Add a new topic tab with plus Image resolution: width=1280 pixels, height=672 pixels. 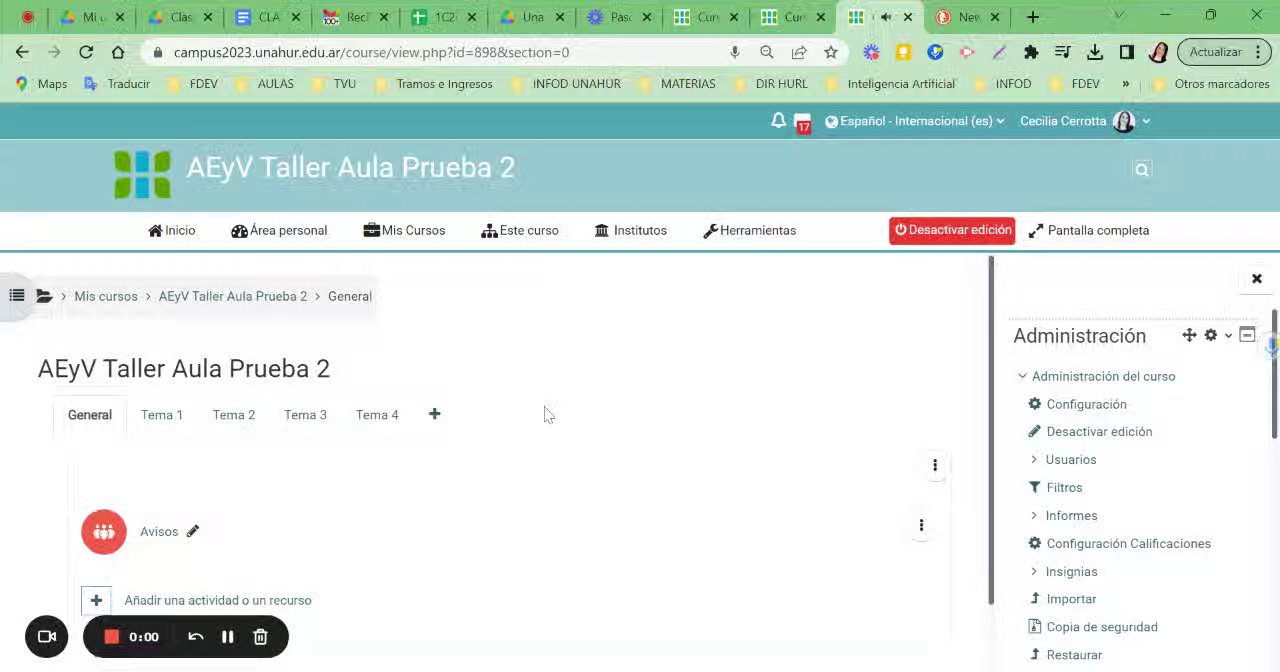[x=434, y=414]
